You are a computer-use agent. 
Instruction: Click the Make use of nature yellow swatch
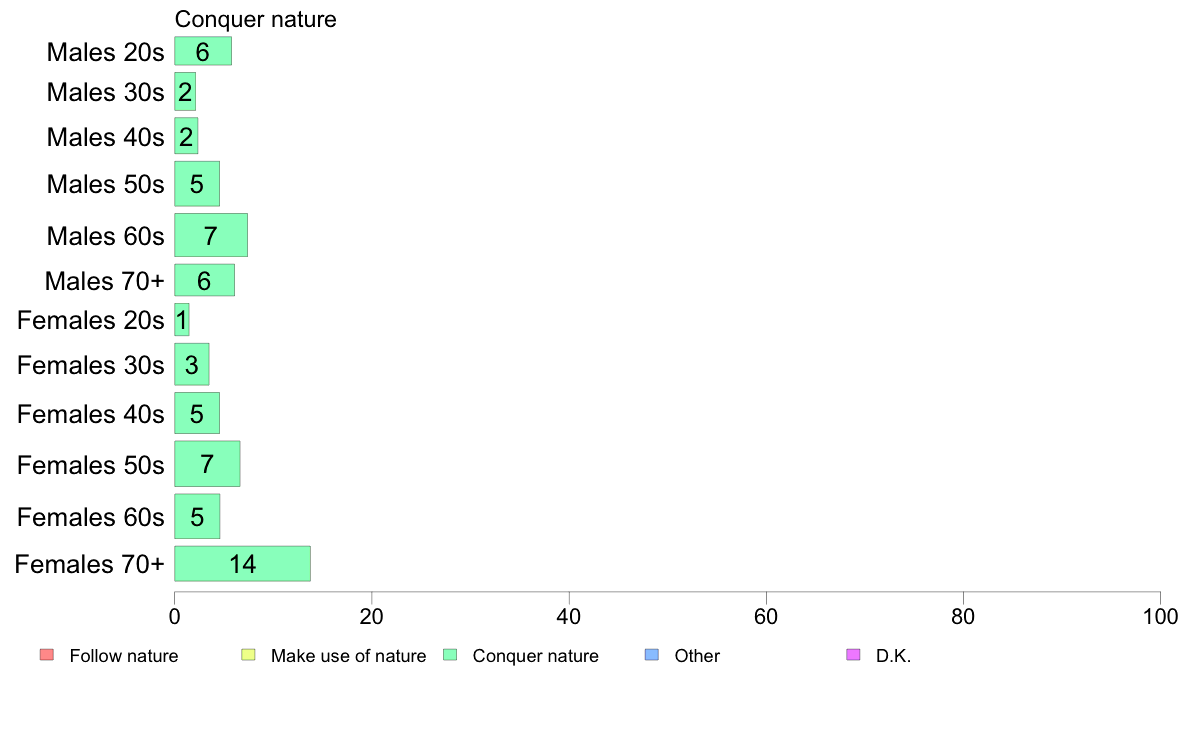(x=249, y=655)
